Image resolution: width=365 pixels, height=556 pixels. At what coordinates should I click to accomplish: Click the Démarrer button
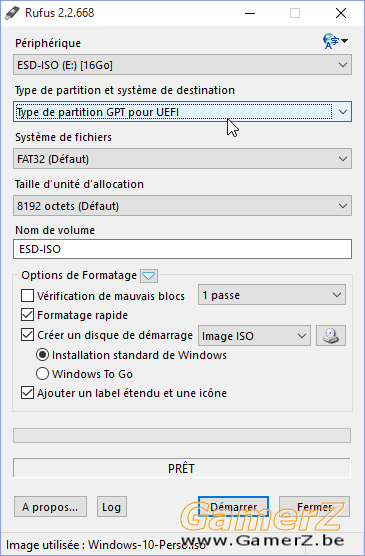(x=233, y=507)
